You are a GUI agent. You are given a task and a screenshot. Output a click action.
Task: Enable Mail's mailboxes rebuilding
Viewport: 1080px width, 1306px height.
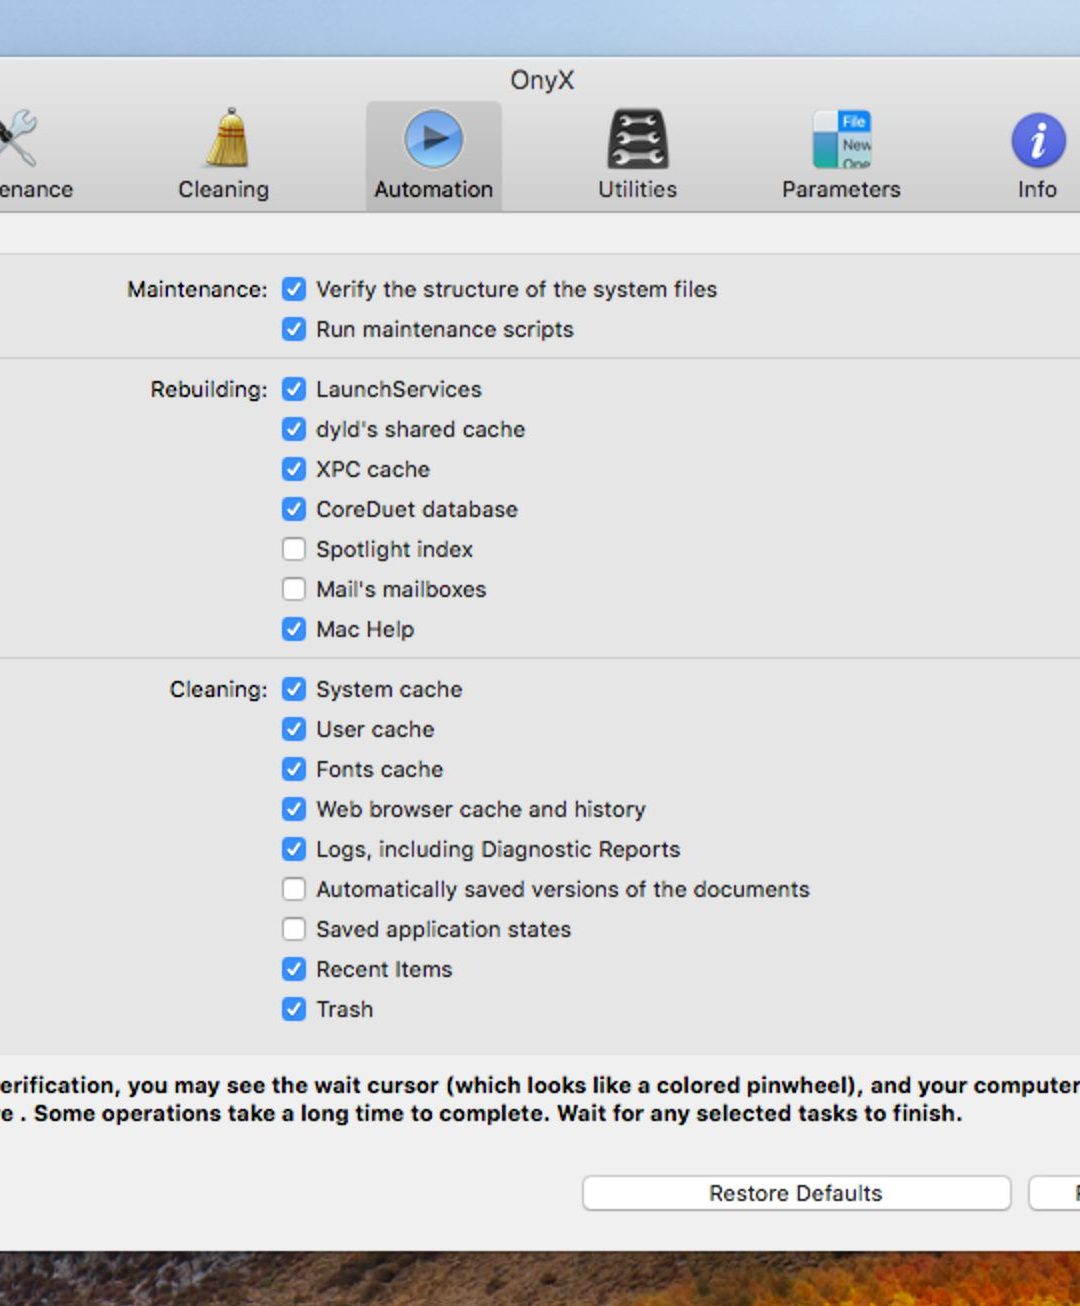click(x=293, y=589)
